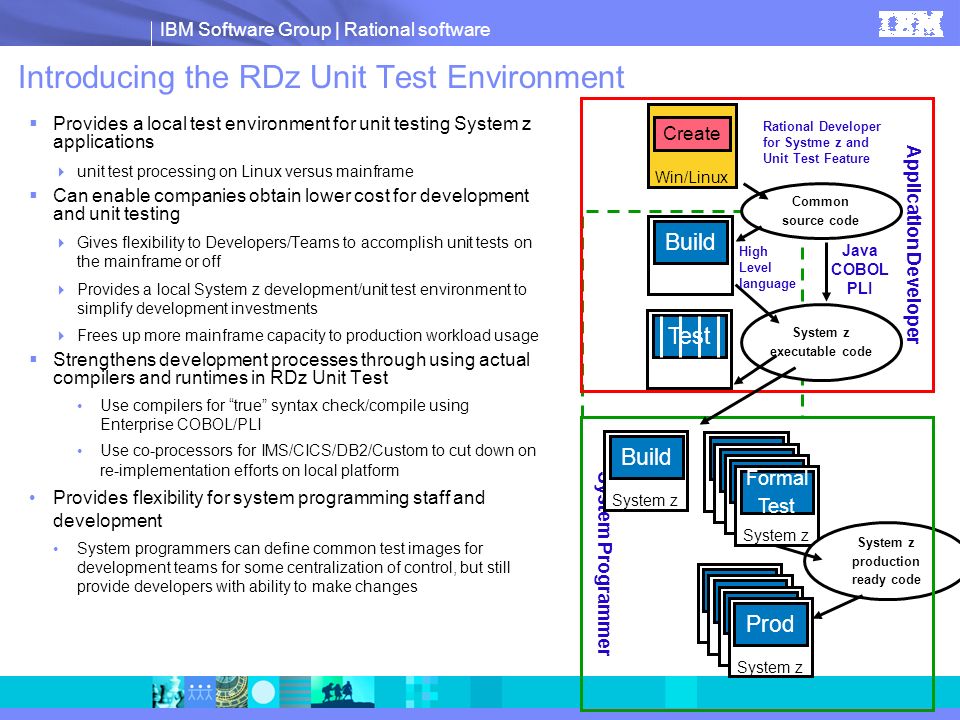Click the footer white circle thumbnail
This screenshot has width=960, height=720.
click(x=263, y=692)
